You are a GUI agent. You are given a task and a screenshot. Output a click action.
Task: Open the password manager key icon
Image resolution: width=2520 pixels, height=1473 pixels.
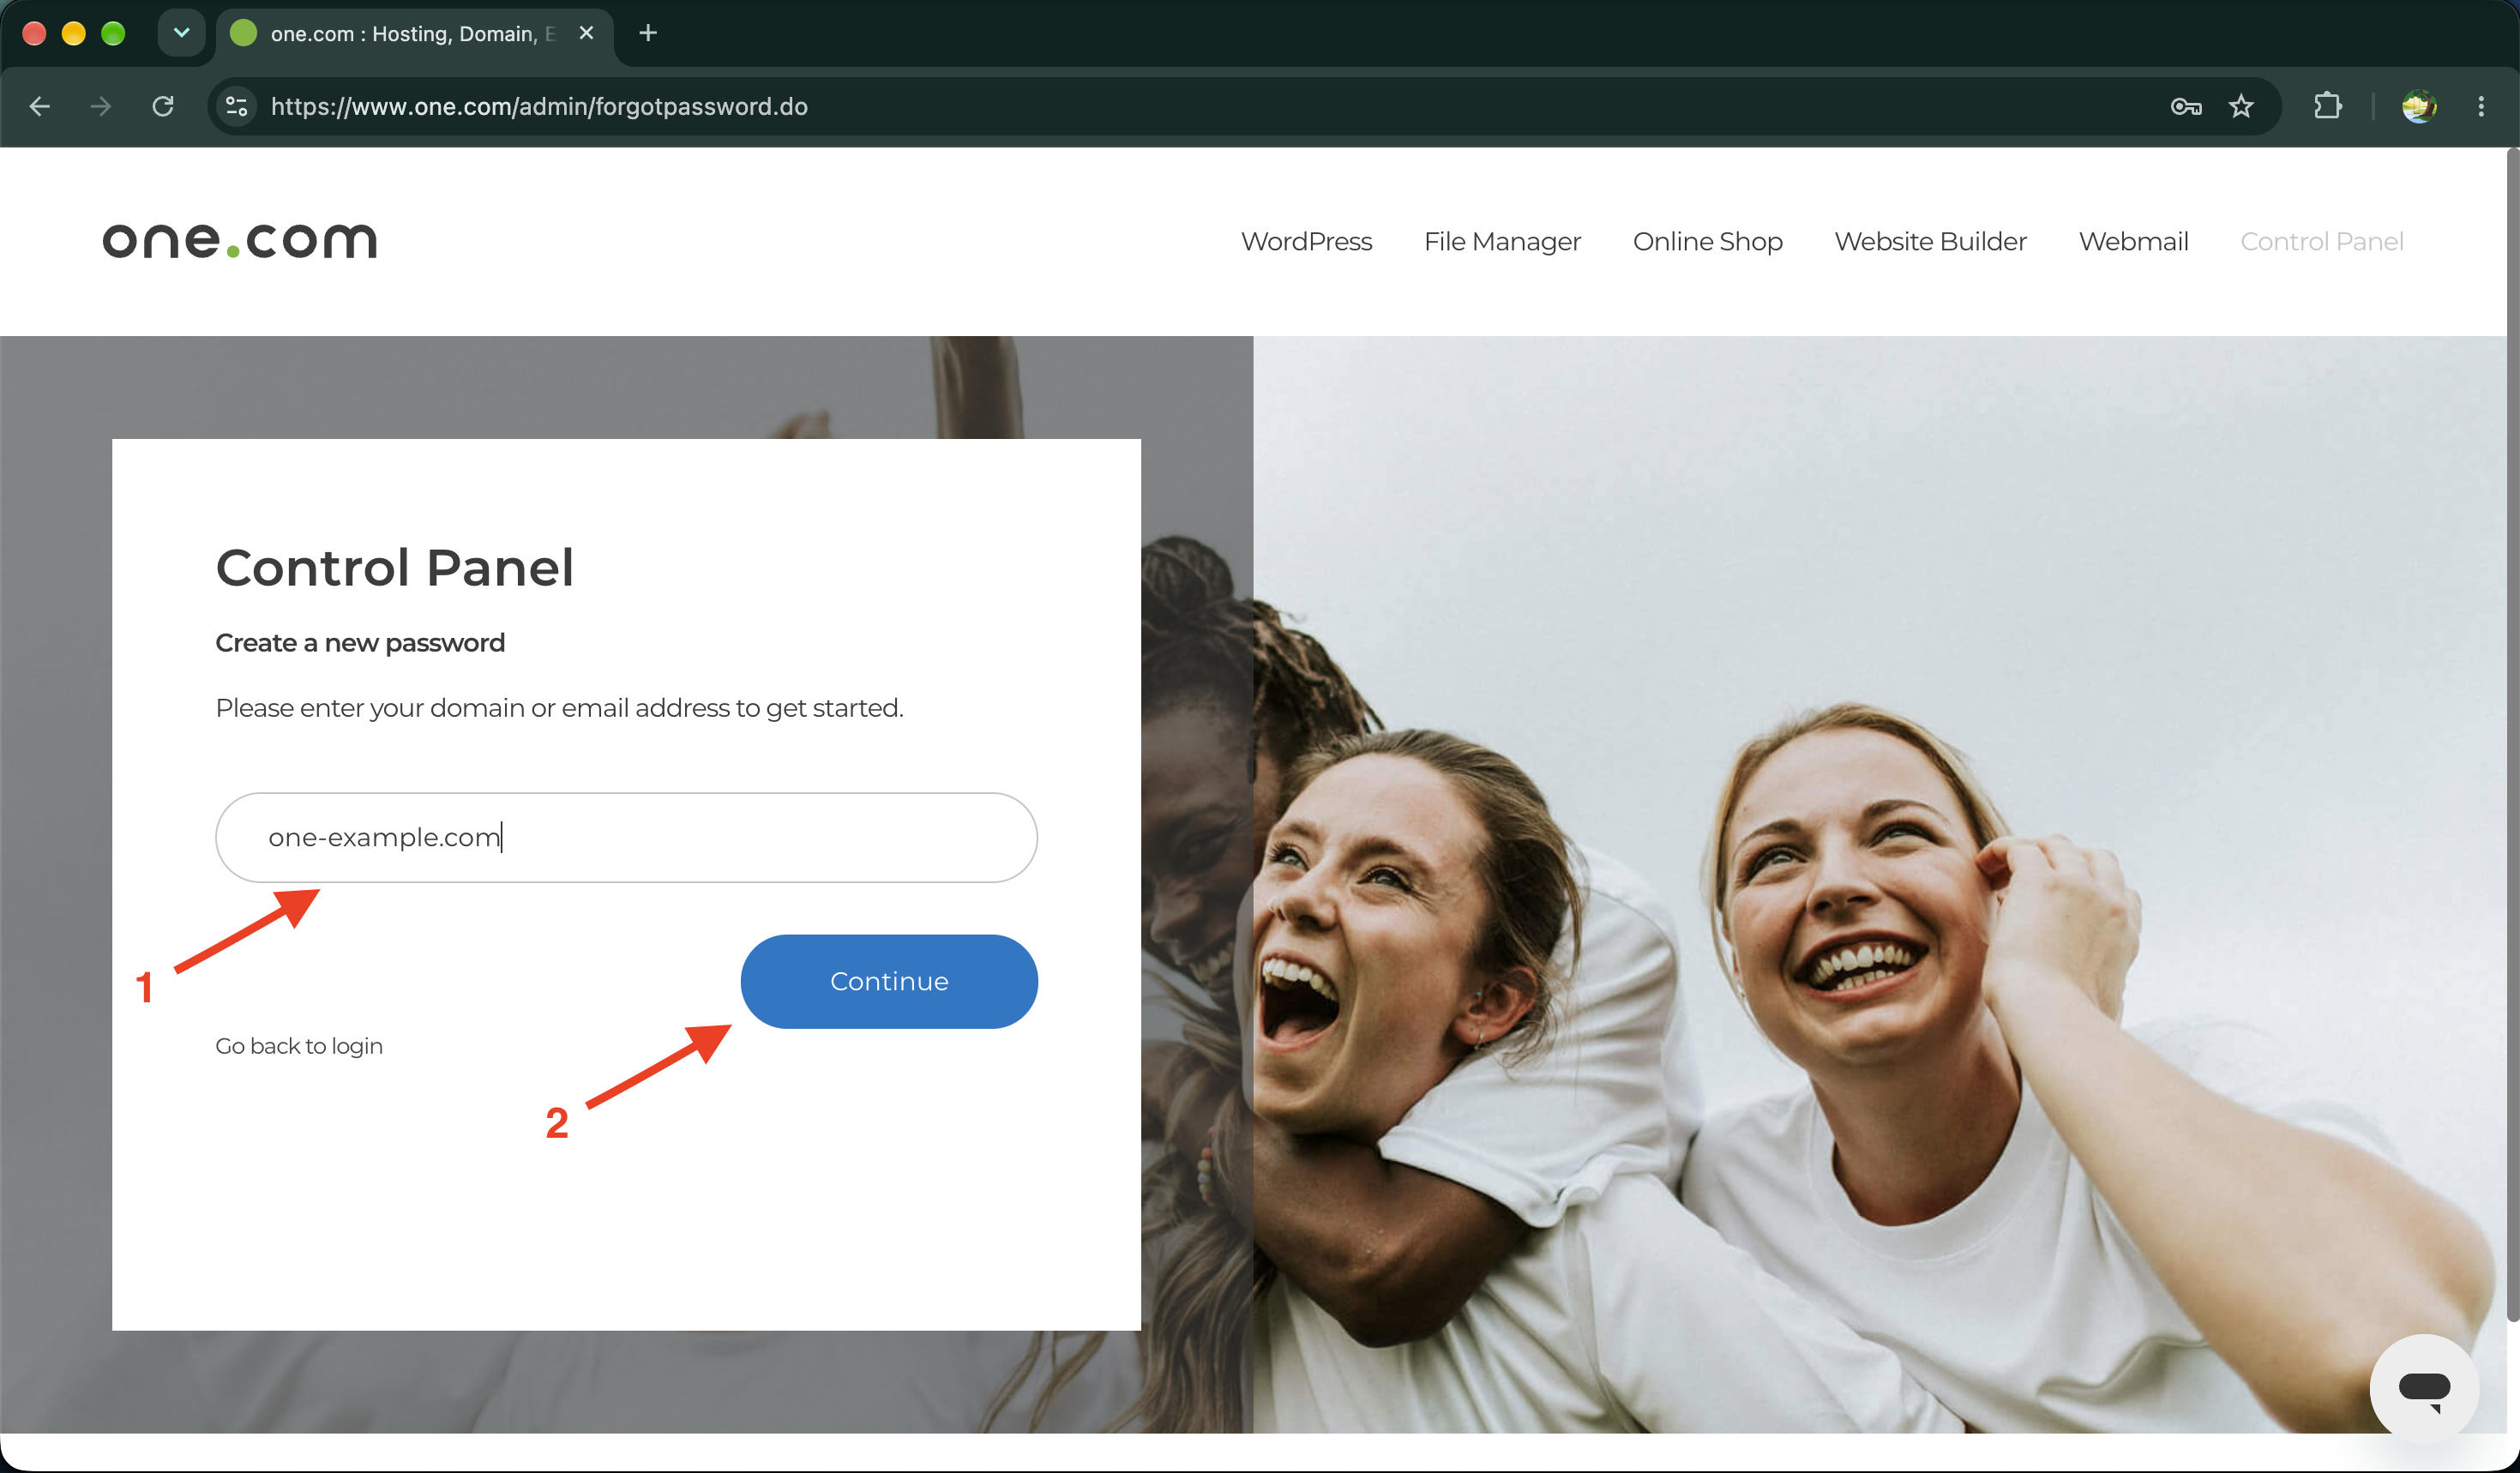2186,106
